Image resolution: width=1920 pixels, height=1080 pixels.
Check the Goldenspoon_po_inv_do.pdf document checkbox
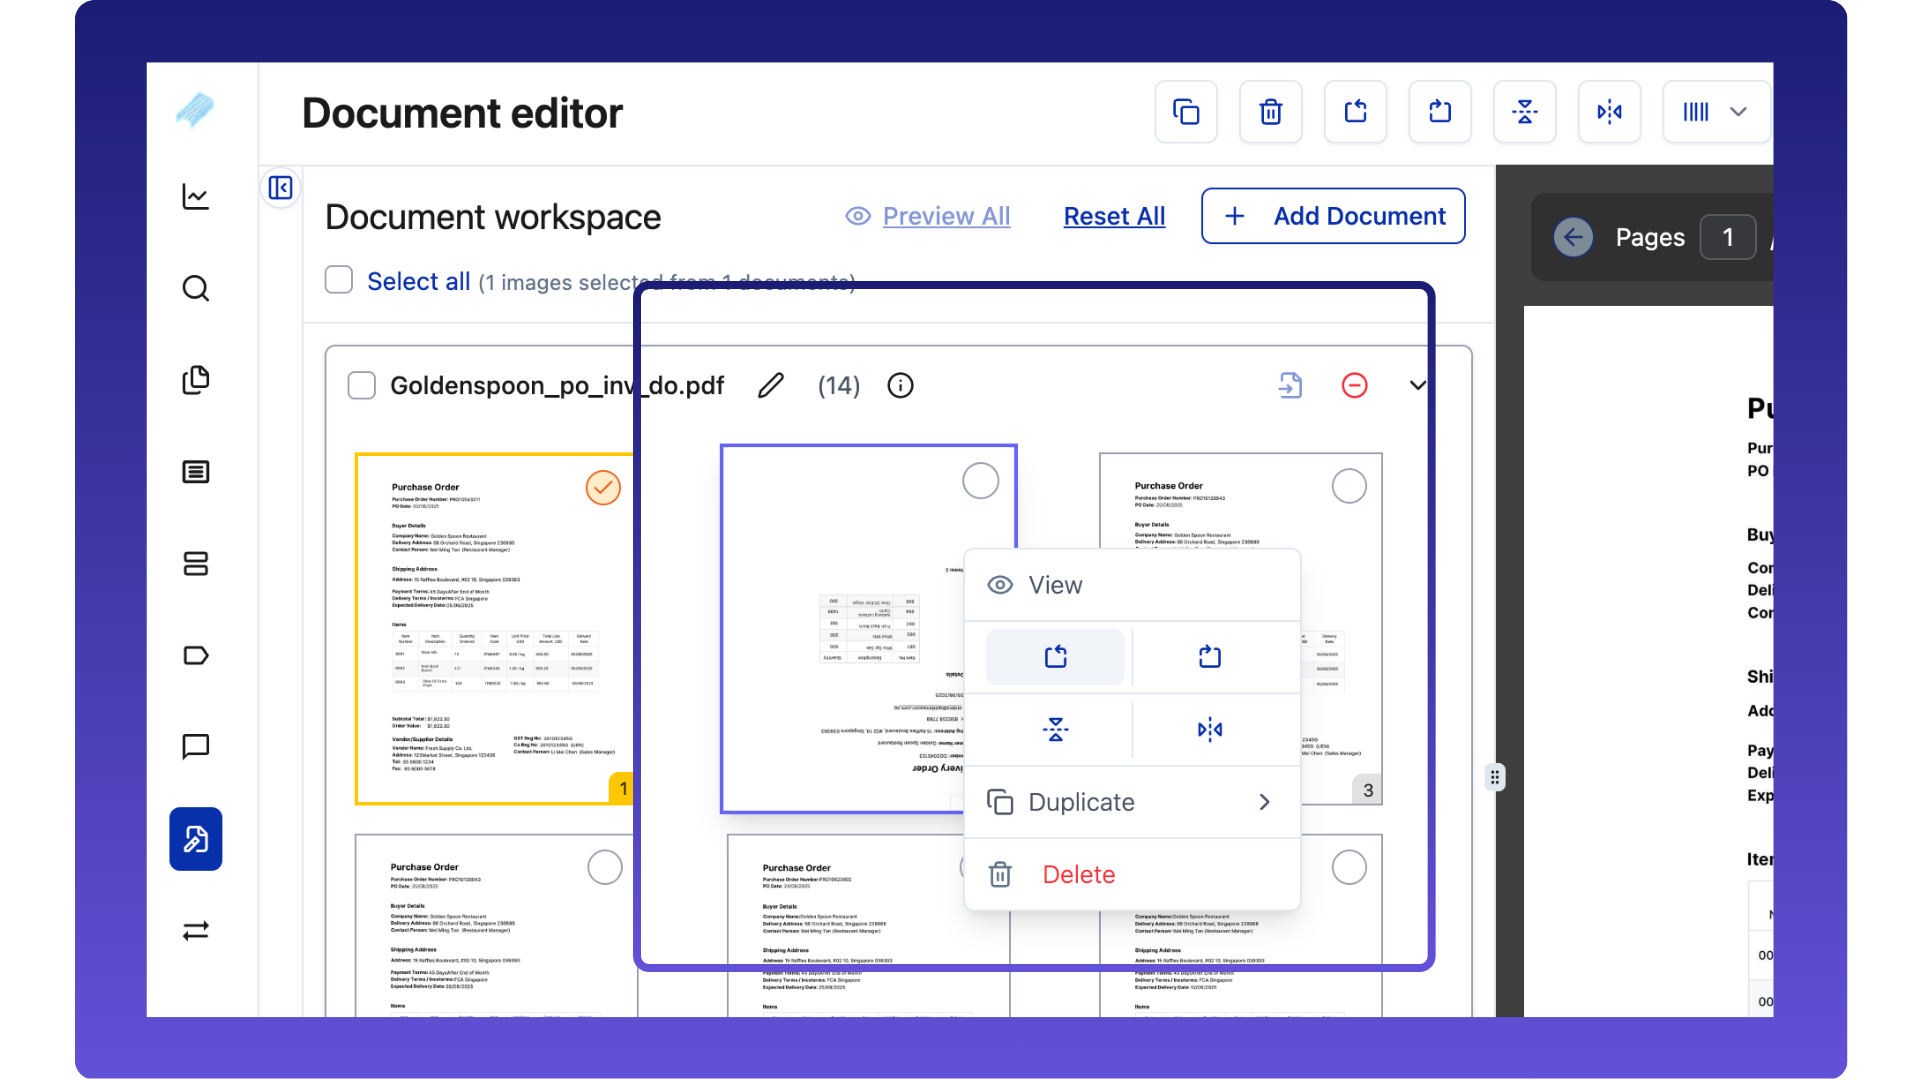coord(361,385)
